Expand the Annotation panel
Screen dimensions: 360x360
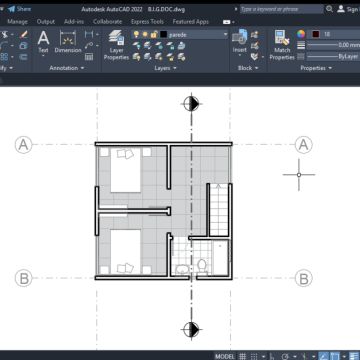(67, 68)
